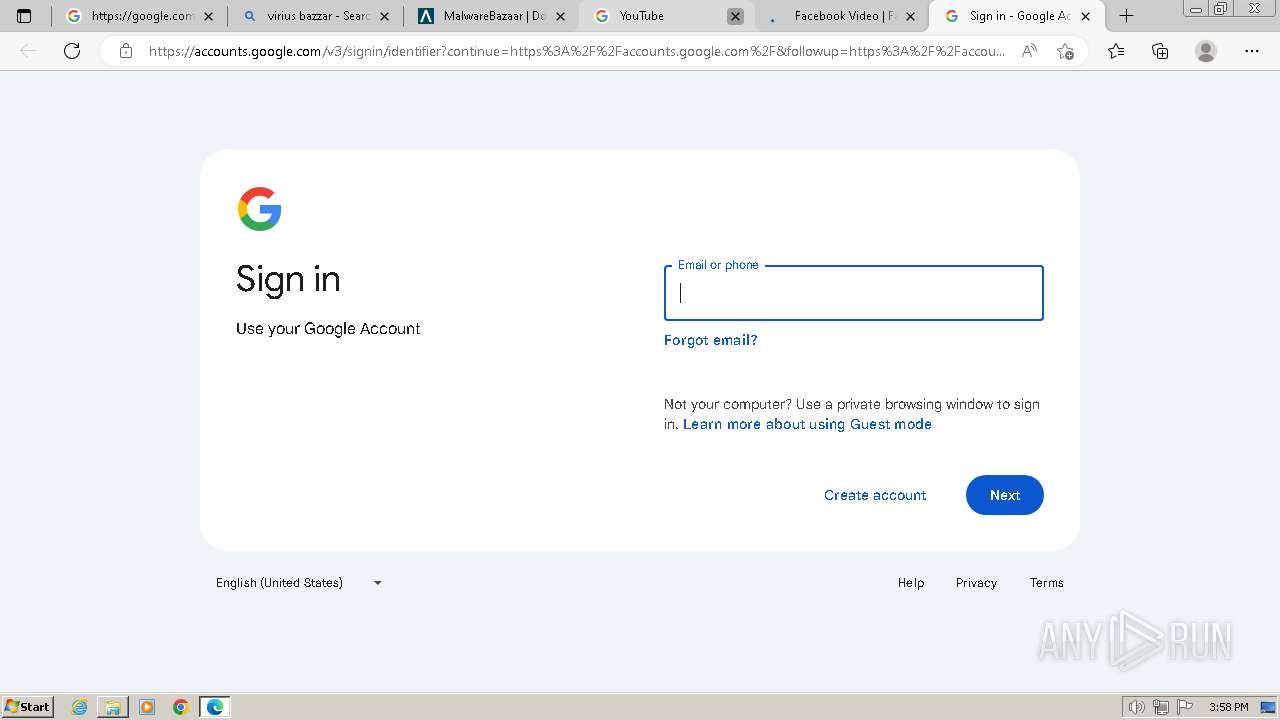Open Settings and more ellipsis menu

point(1252,51)
